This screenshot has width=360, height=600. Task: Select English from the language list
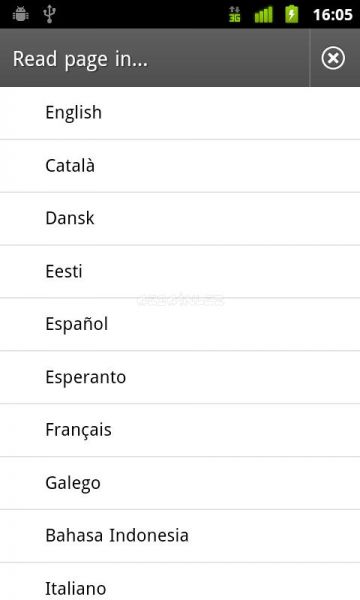point(180,113)
